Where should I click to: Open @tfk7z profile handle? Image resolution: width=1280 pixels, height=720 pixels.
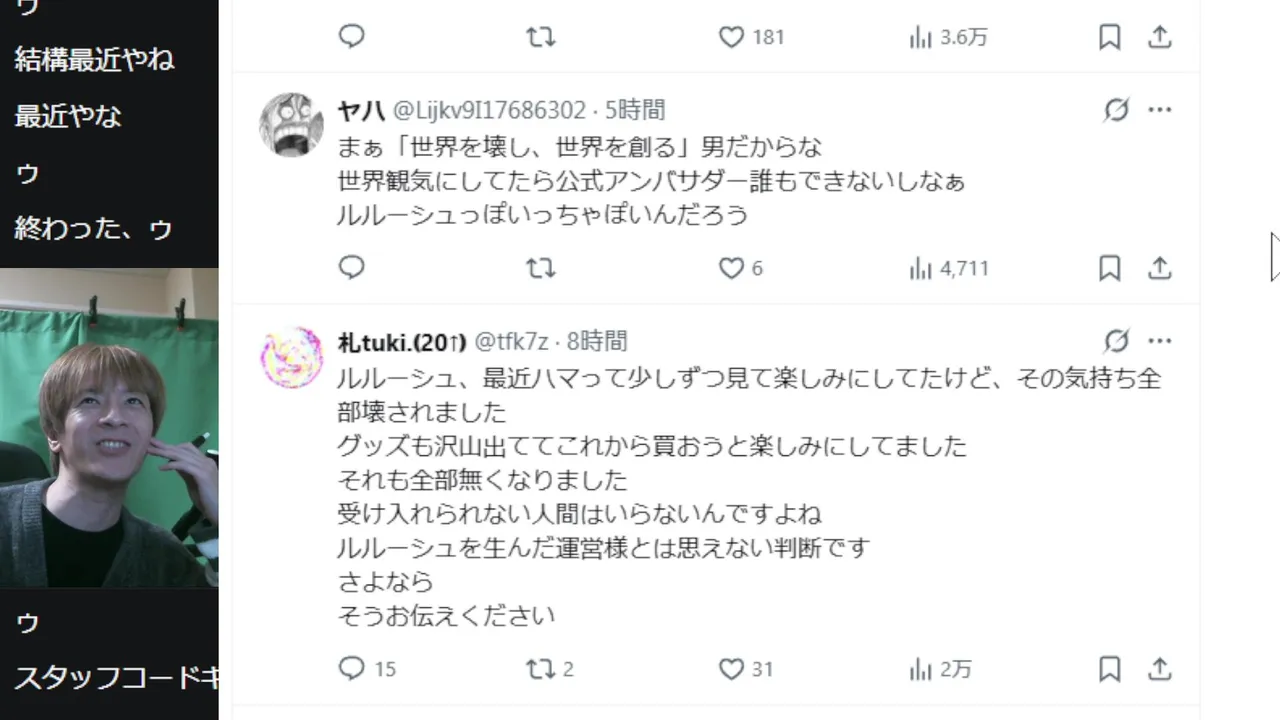[511, 341]
